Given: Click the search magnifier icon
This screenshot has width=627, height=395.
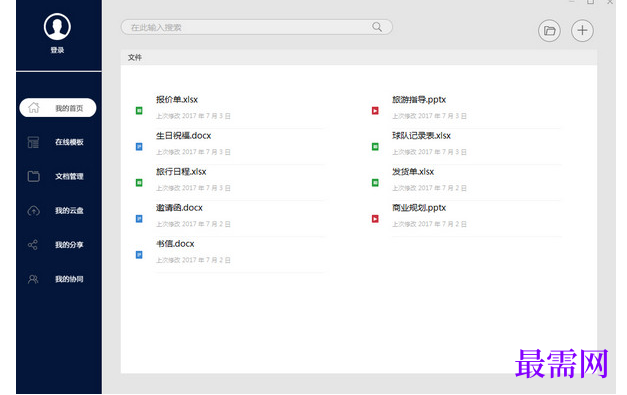Looking at the screenshot, I should 377,27.
